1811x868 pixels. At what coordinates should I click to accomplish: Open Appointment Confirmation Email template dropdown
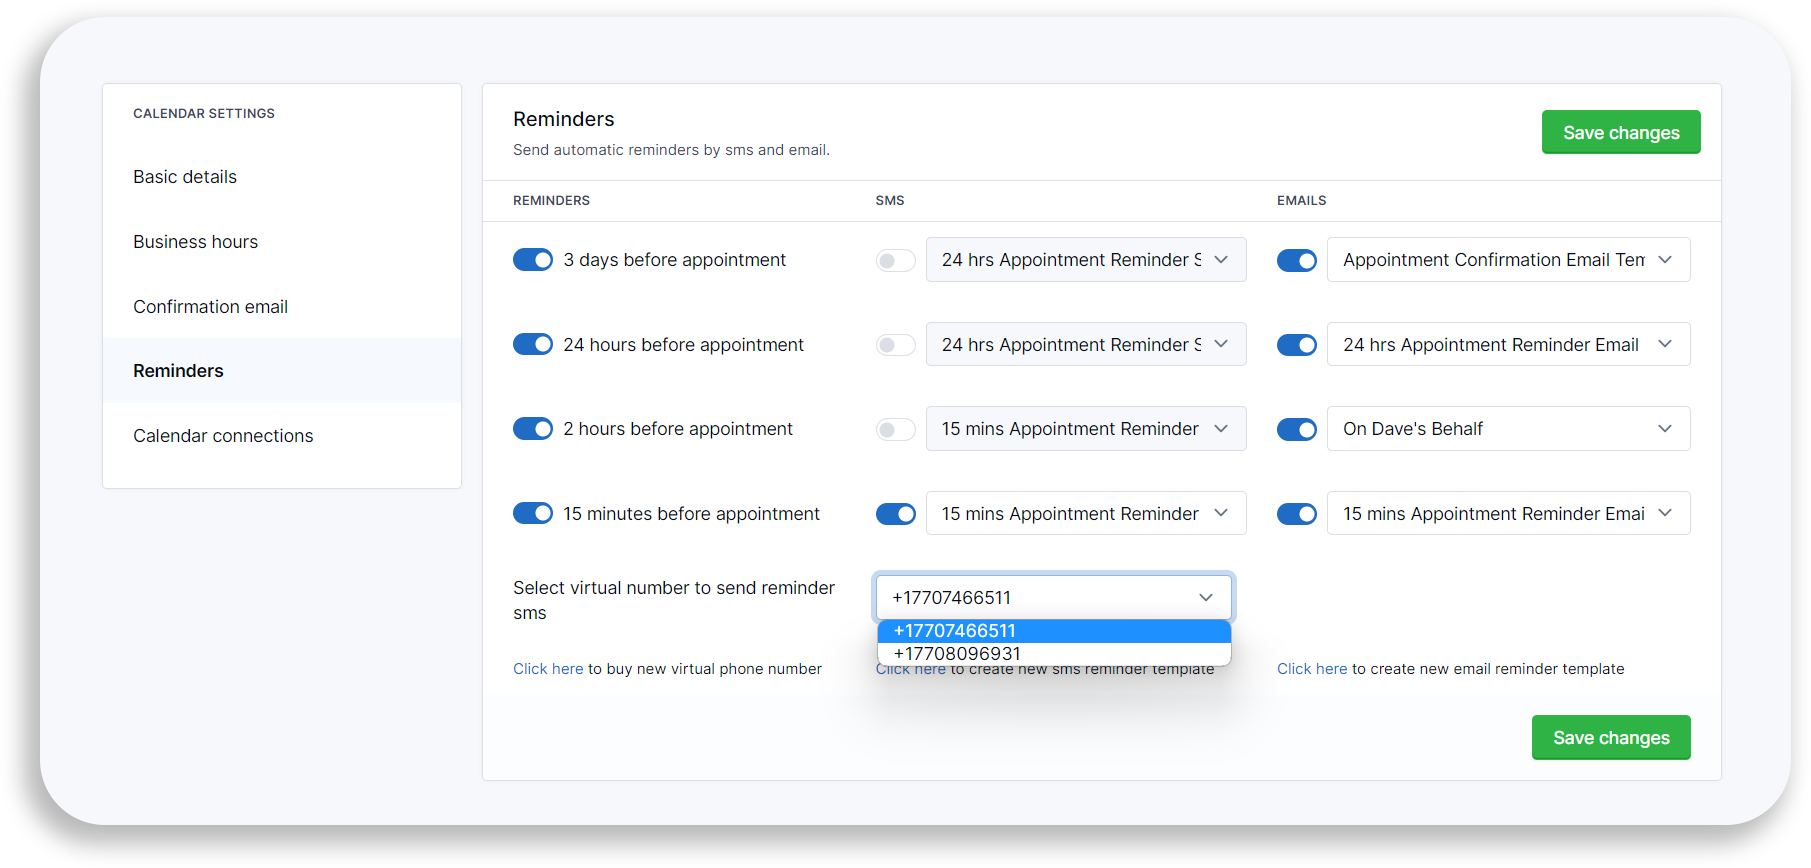pyautogui.click(x=1507, y=260)
